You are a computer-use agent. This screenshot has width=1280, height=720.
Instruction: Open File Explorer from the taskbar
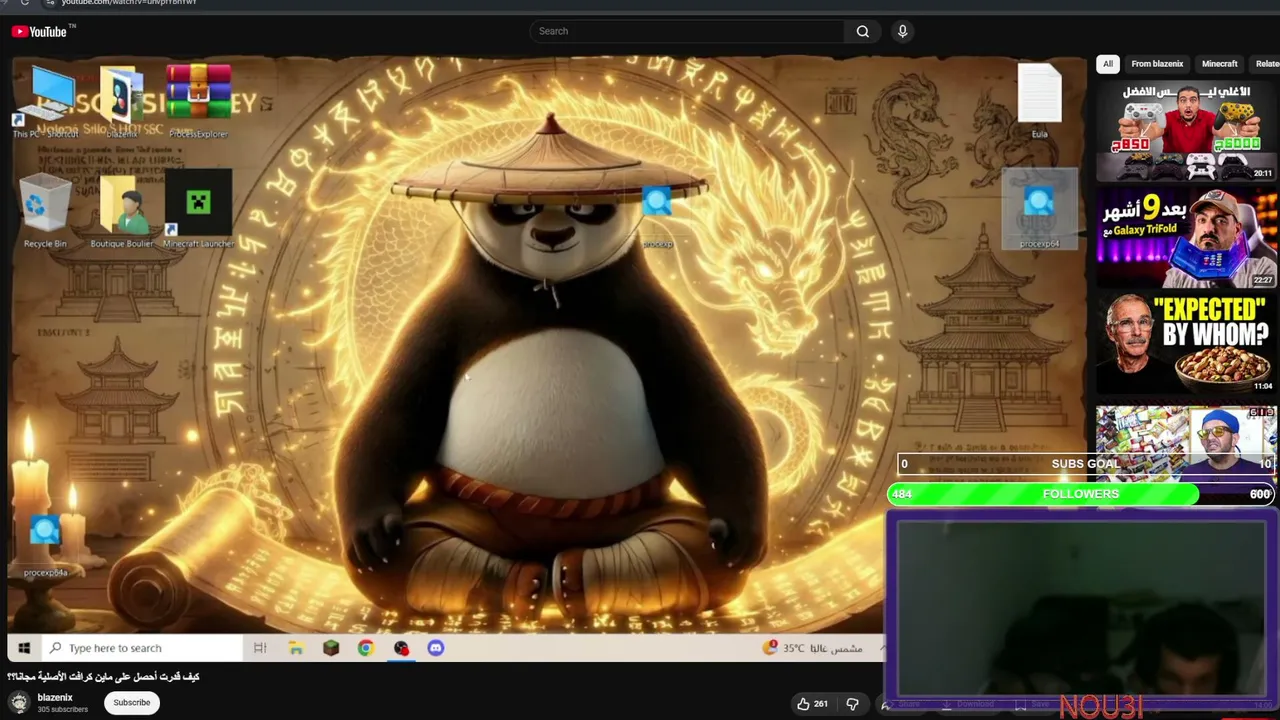click(296, 648)
